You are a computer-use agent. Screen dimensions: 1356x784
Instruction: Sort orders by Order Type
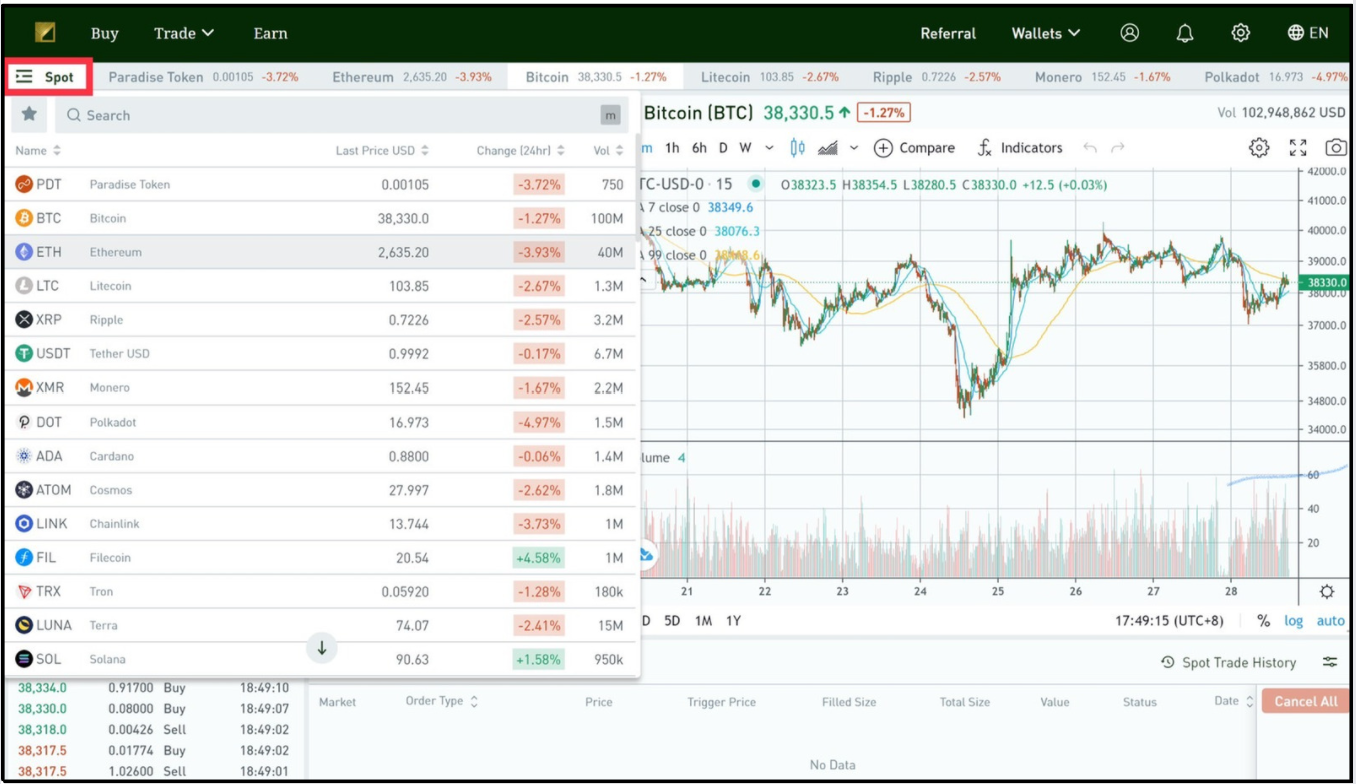point(442,701)
